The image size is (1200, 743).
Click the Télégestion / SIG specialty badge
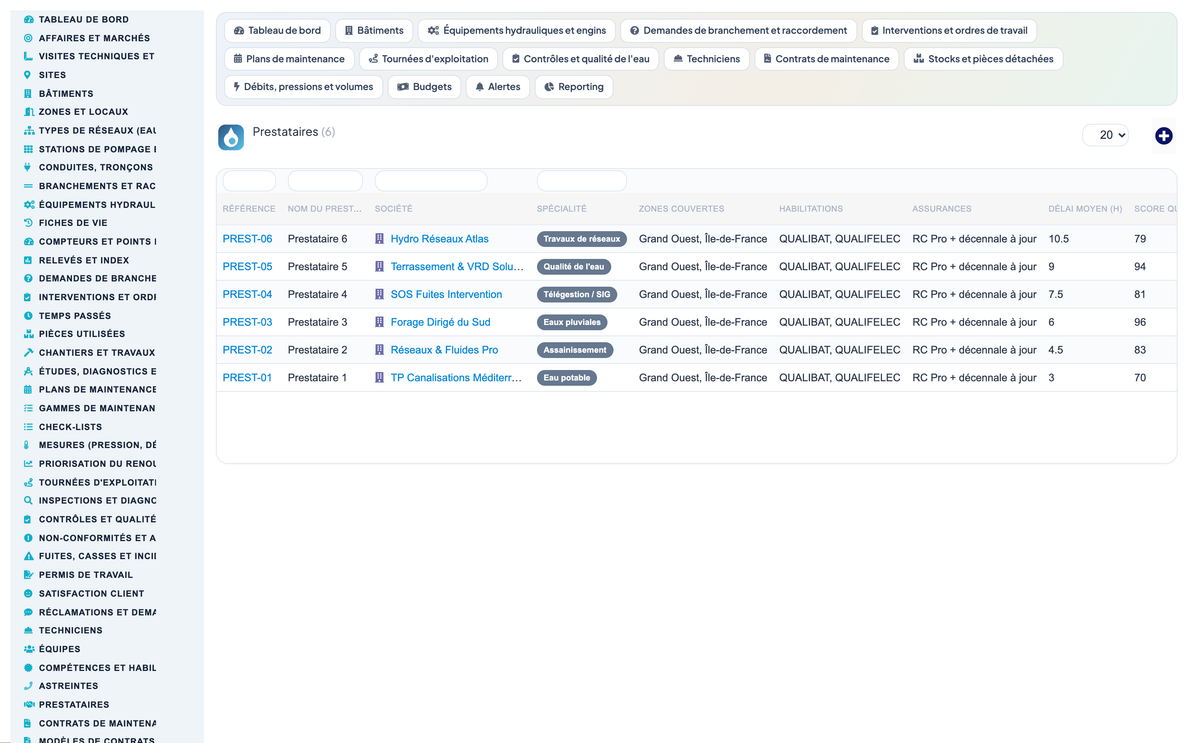click(577, 295)
